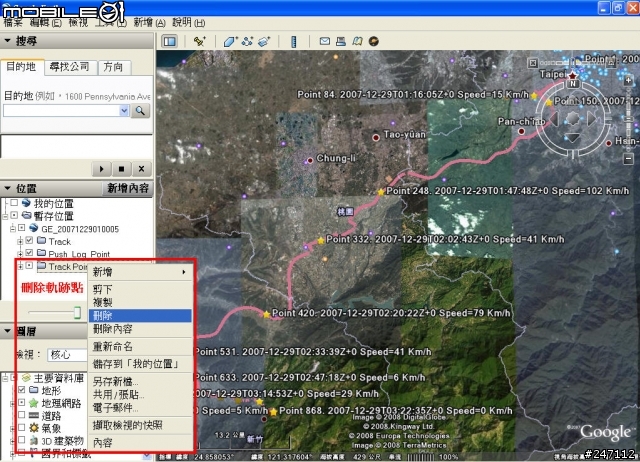The height and width of the screenshot is (462, 640).
Task: Click the star marker for Point 248
Action: click(x=381, y=191)
